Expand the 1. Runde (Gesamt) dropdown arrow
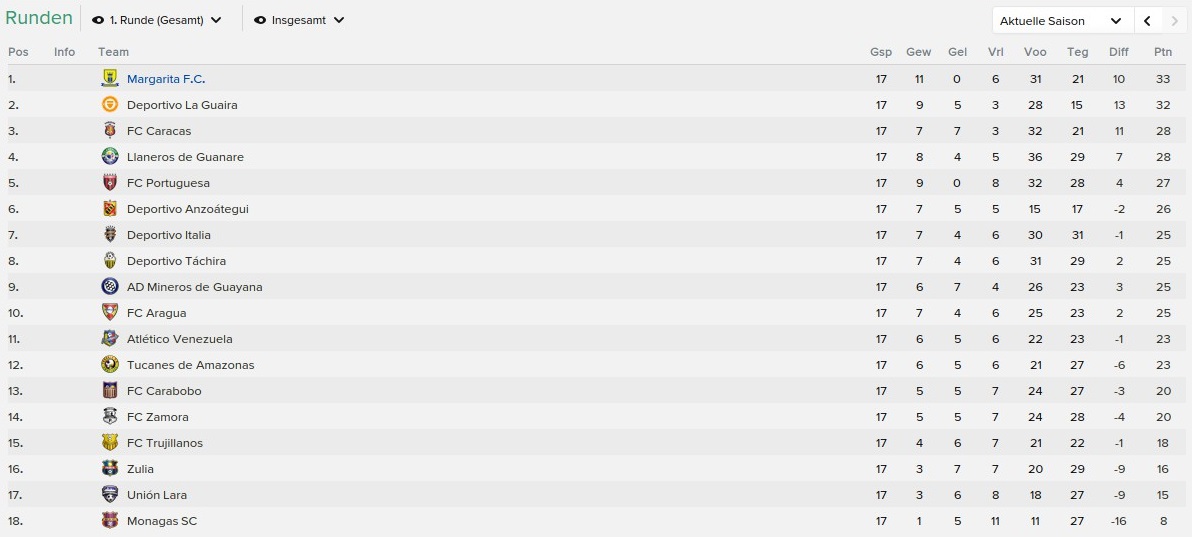The width and height of the screenshot is (1192, 537). (216, 21)
